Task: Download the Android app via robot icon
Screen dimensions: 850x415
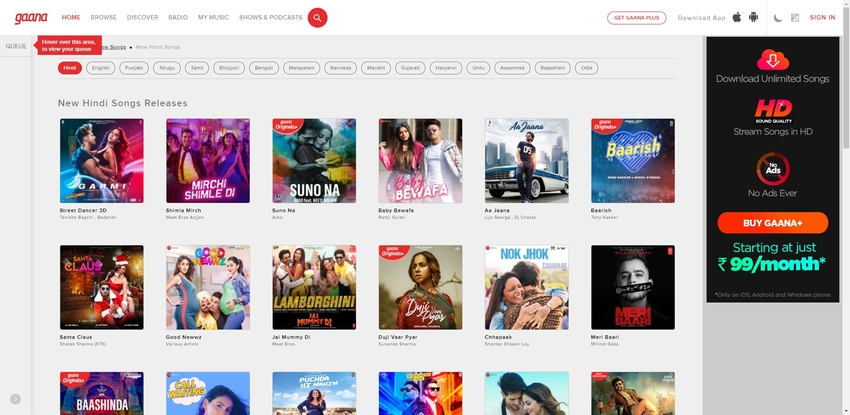Action: pos(753,17)
